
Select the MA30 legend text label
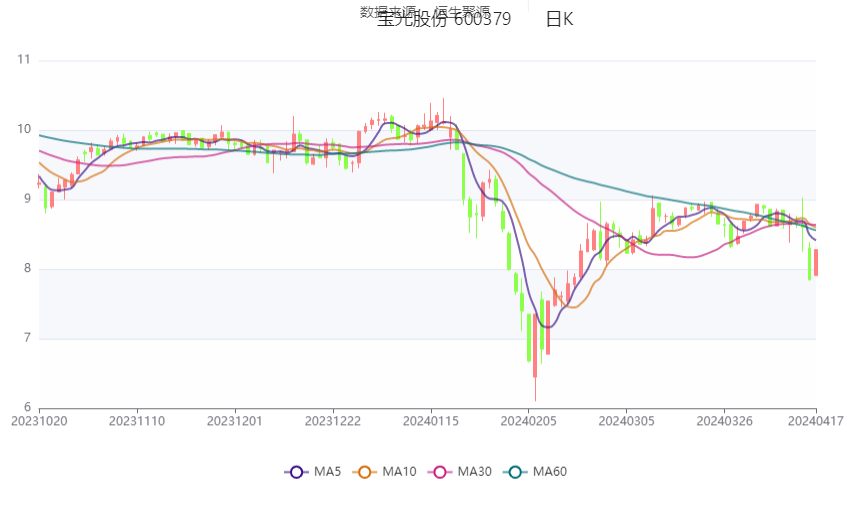pyautogui.click(x=474, y=472)
